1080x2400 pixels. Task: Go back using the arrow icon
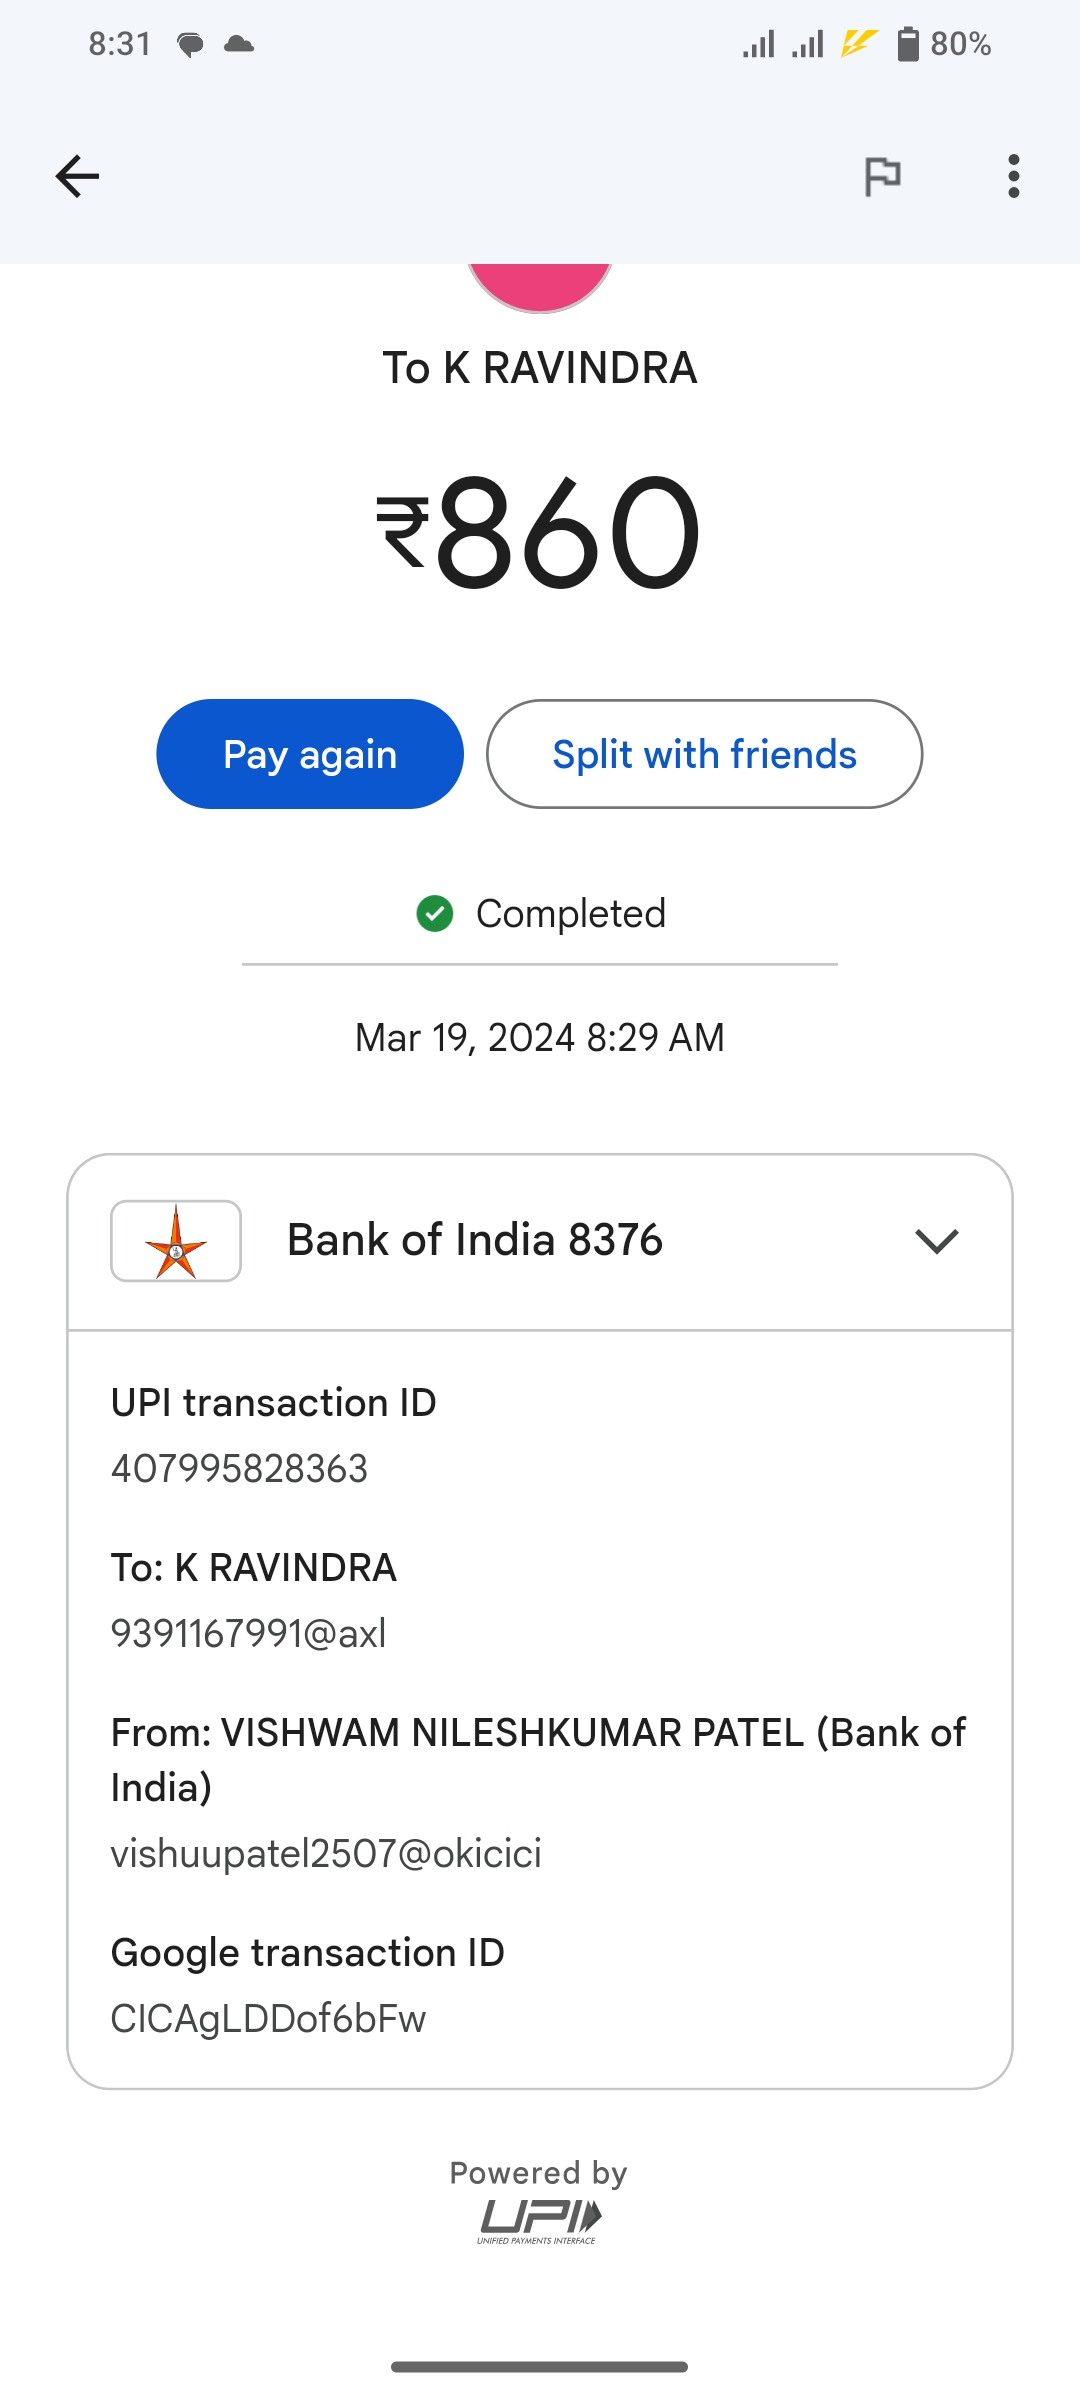click(77, 177)
